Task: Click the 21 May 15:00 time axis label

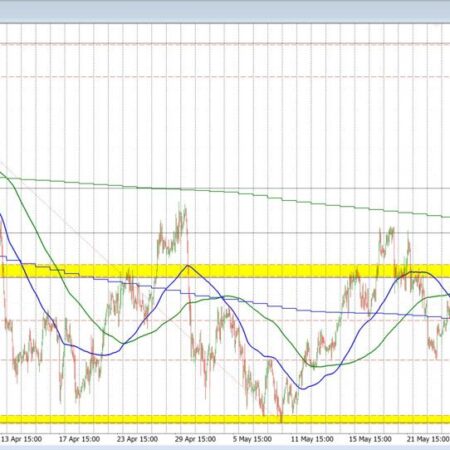Action: point(428,439)
